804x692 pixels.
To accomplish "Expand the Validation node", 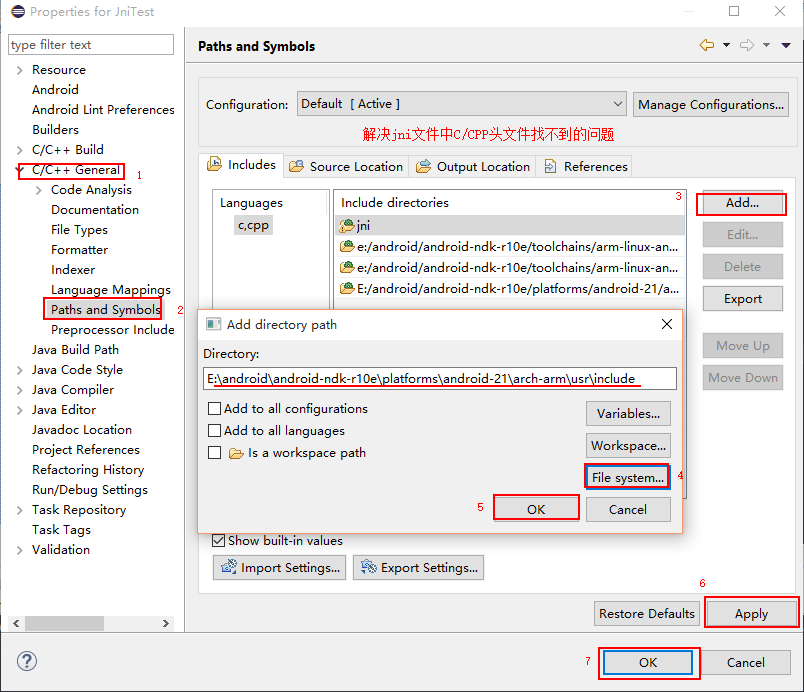I will click(19, 550).
